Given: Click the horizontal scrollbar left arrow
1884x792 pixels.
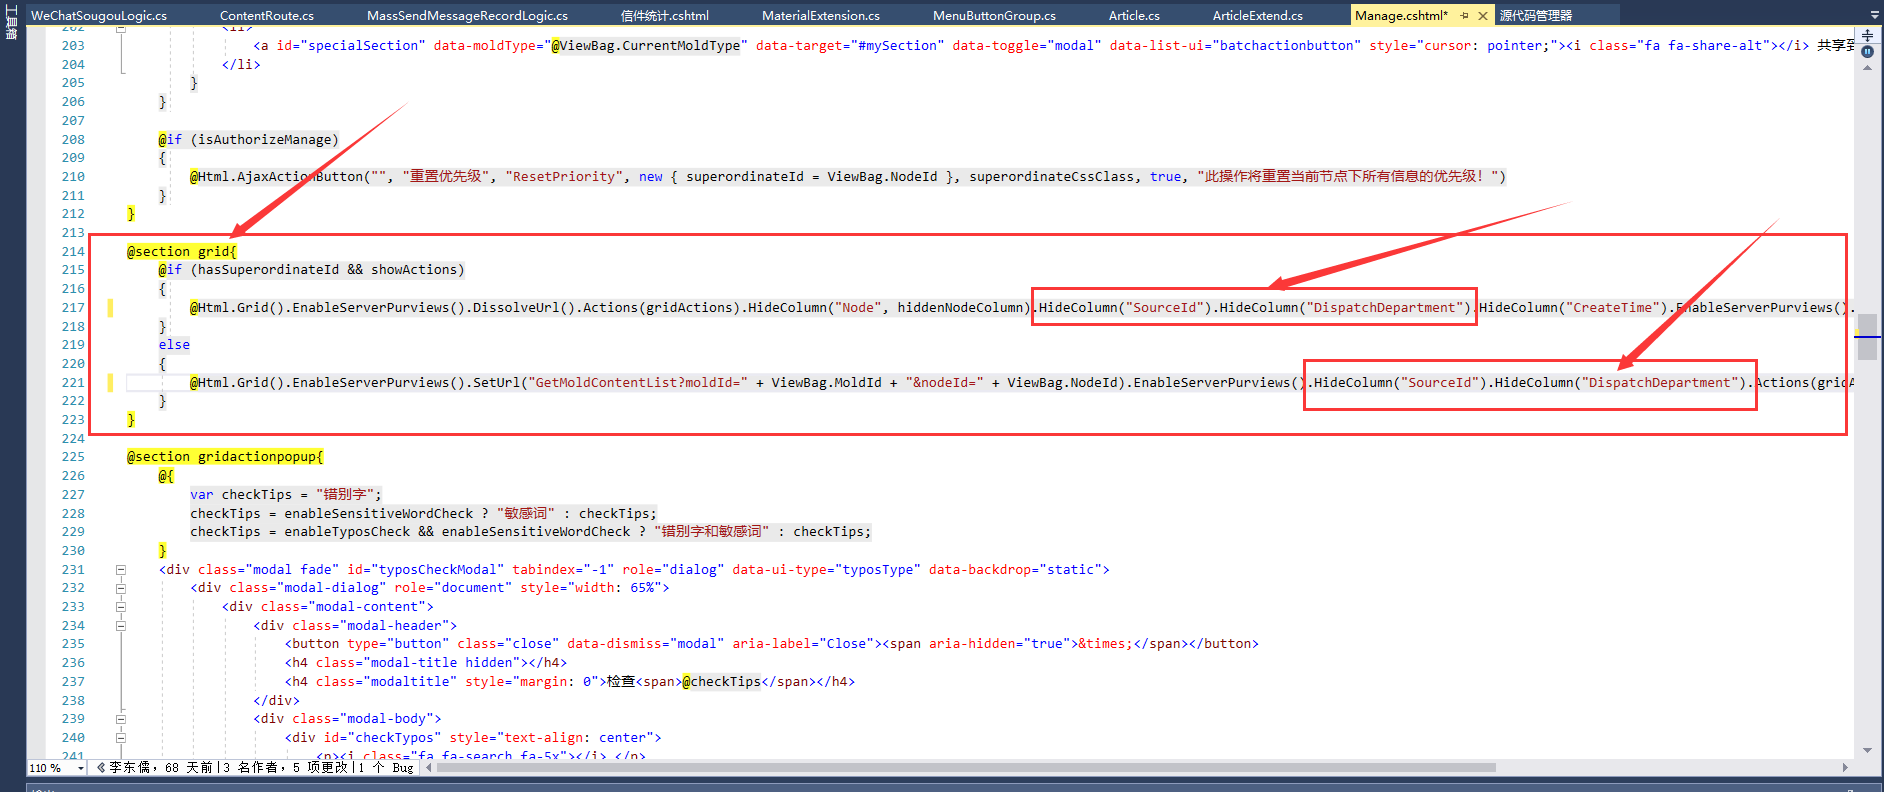Looking at the screenshot, I should (x=430, y=768).
